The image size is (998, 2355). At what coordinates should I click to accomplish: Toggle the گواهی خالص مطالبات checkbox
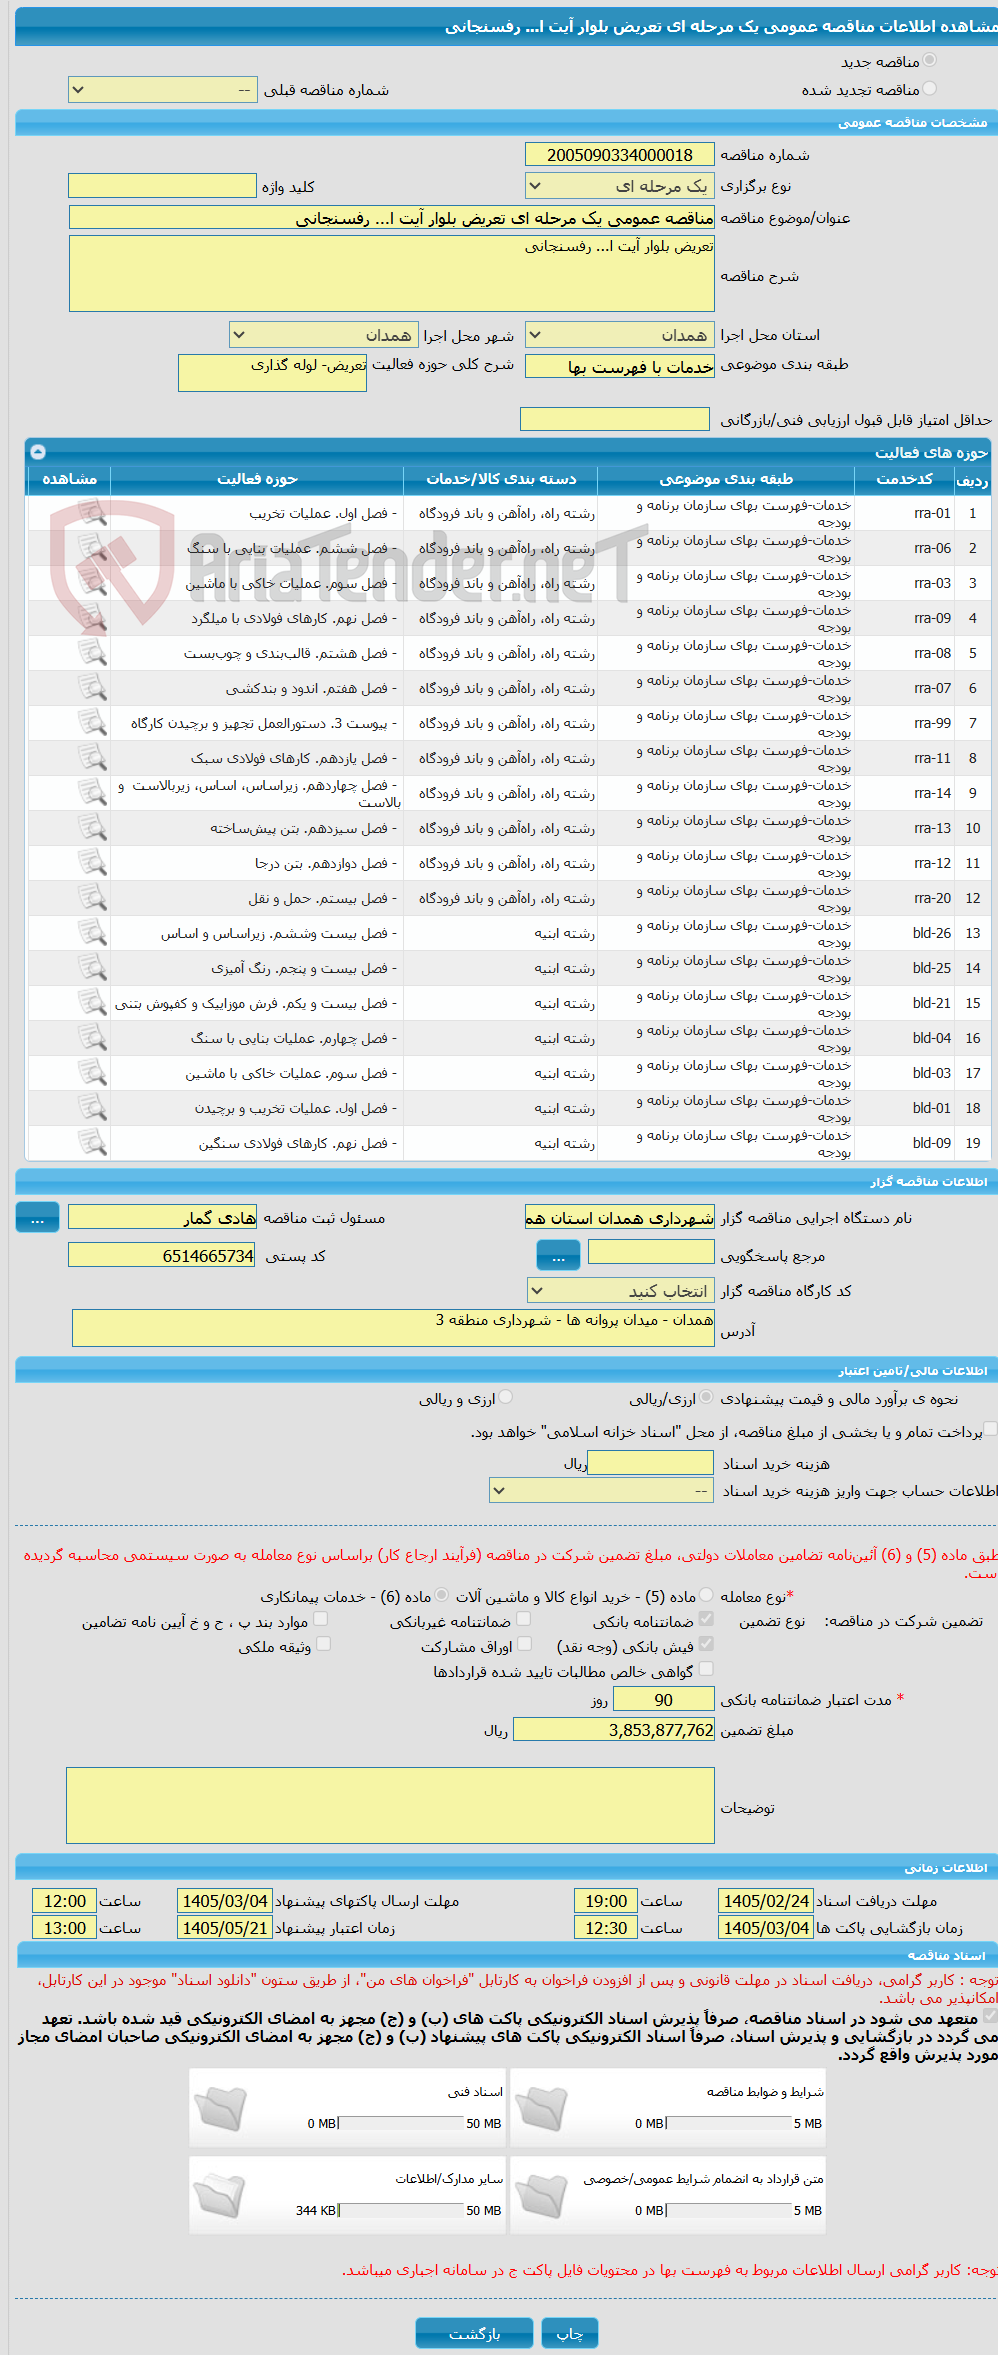point(707,1669)
